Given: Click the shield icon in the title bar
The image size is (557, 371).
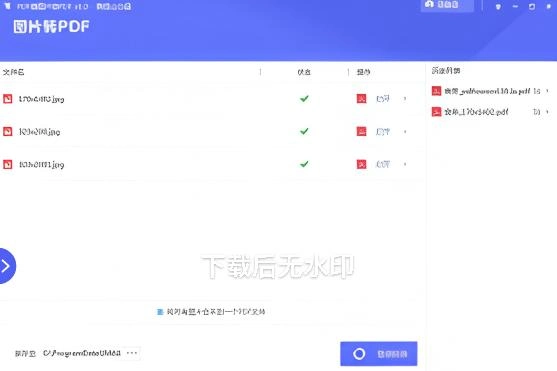Looking at the screenshot, I should 498,6.
